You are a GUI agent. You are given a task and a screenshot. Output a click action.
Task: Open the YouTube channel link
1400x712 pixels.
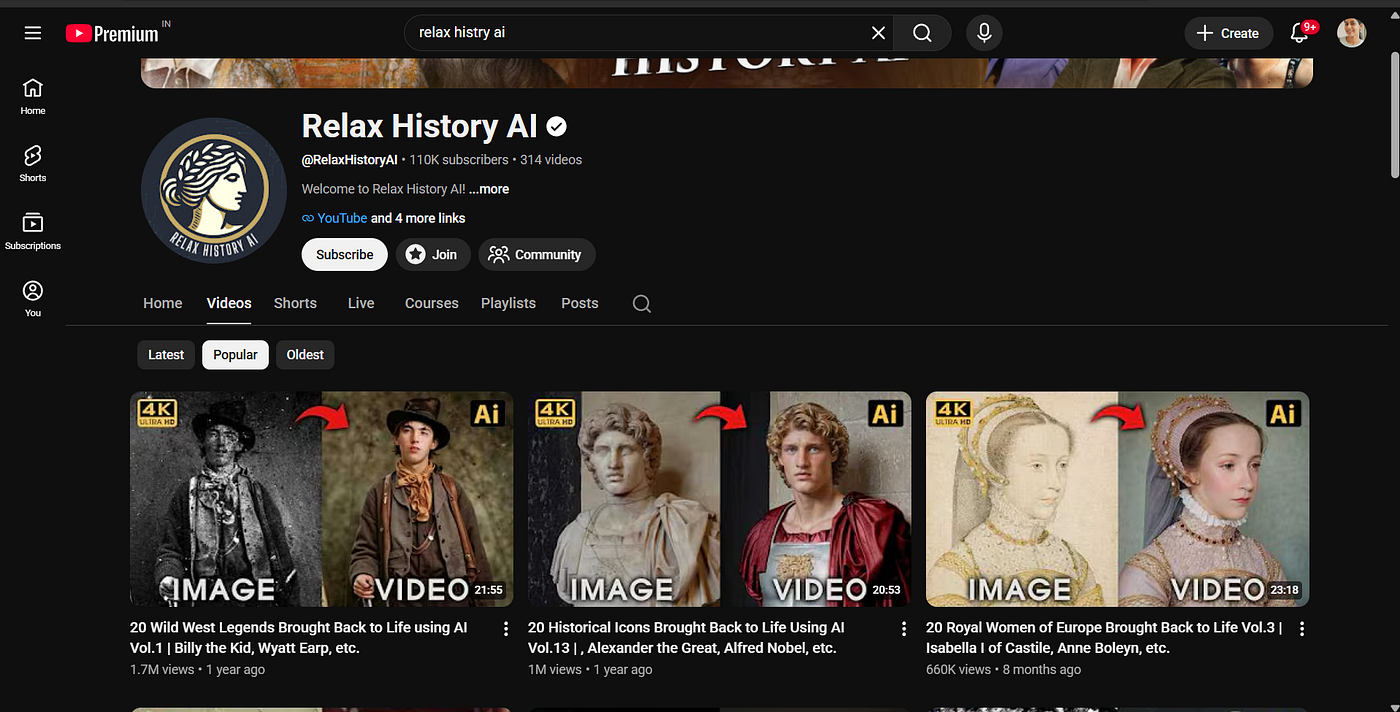[342, 218]
